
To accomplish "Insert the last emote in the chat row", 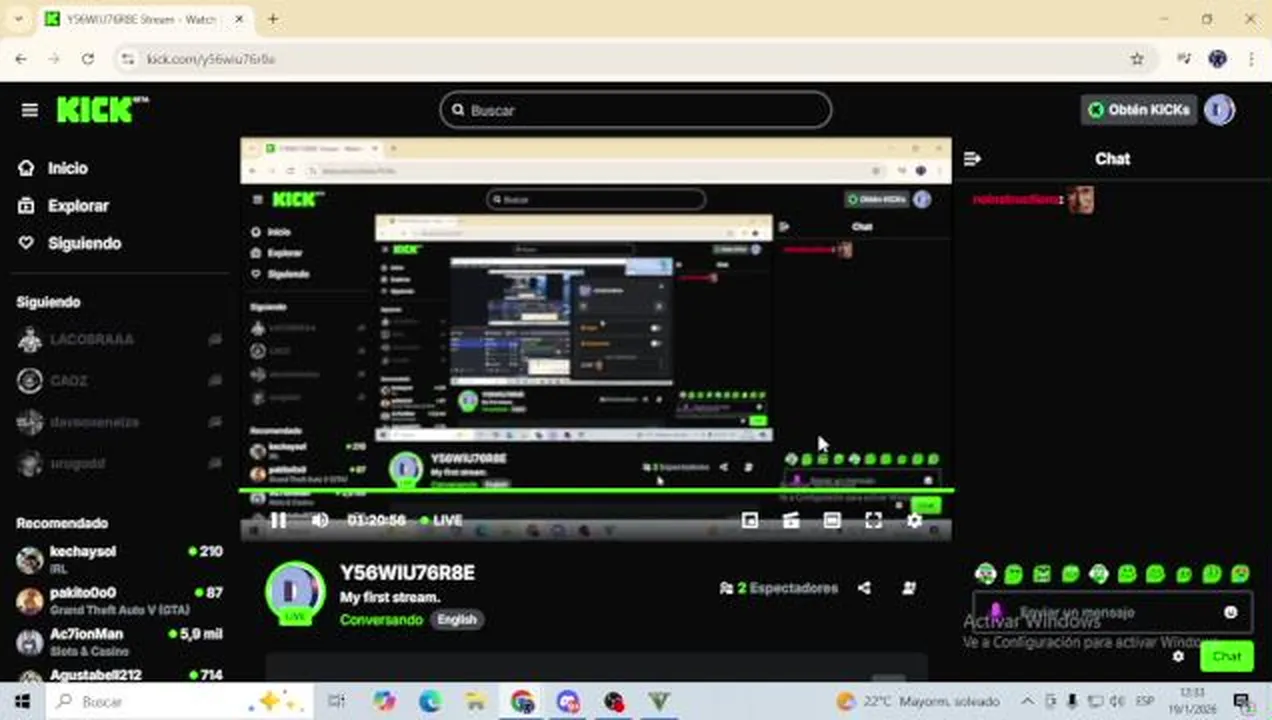I will [1241, 574].
